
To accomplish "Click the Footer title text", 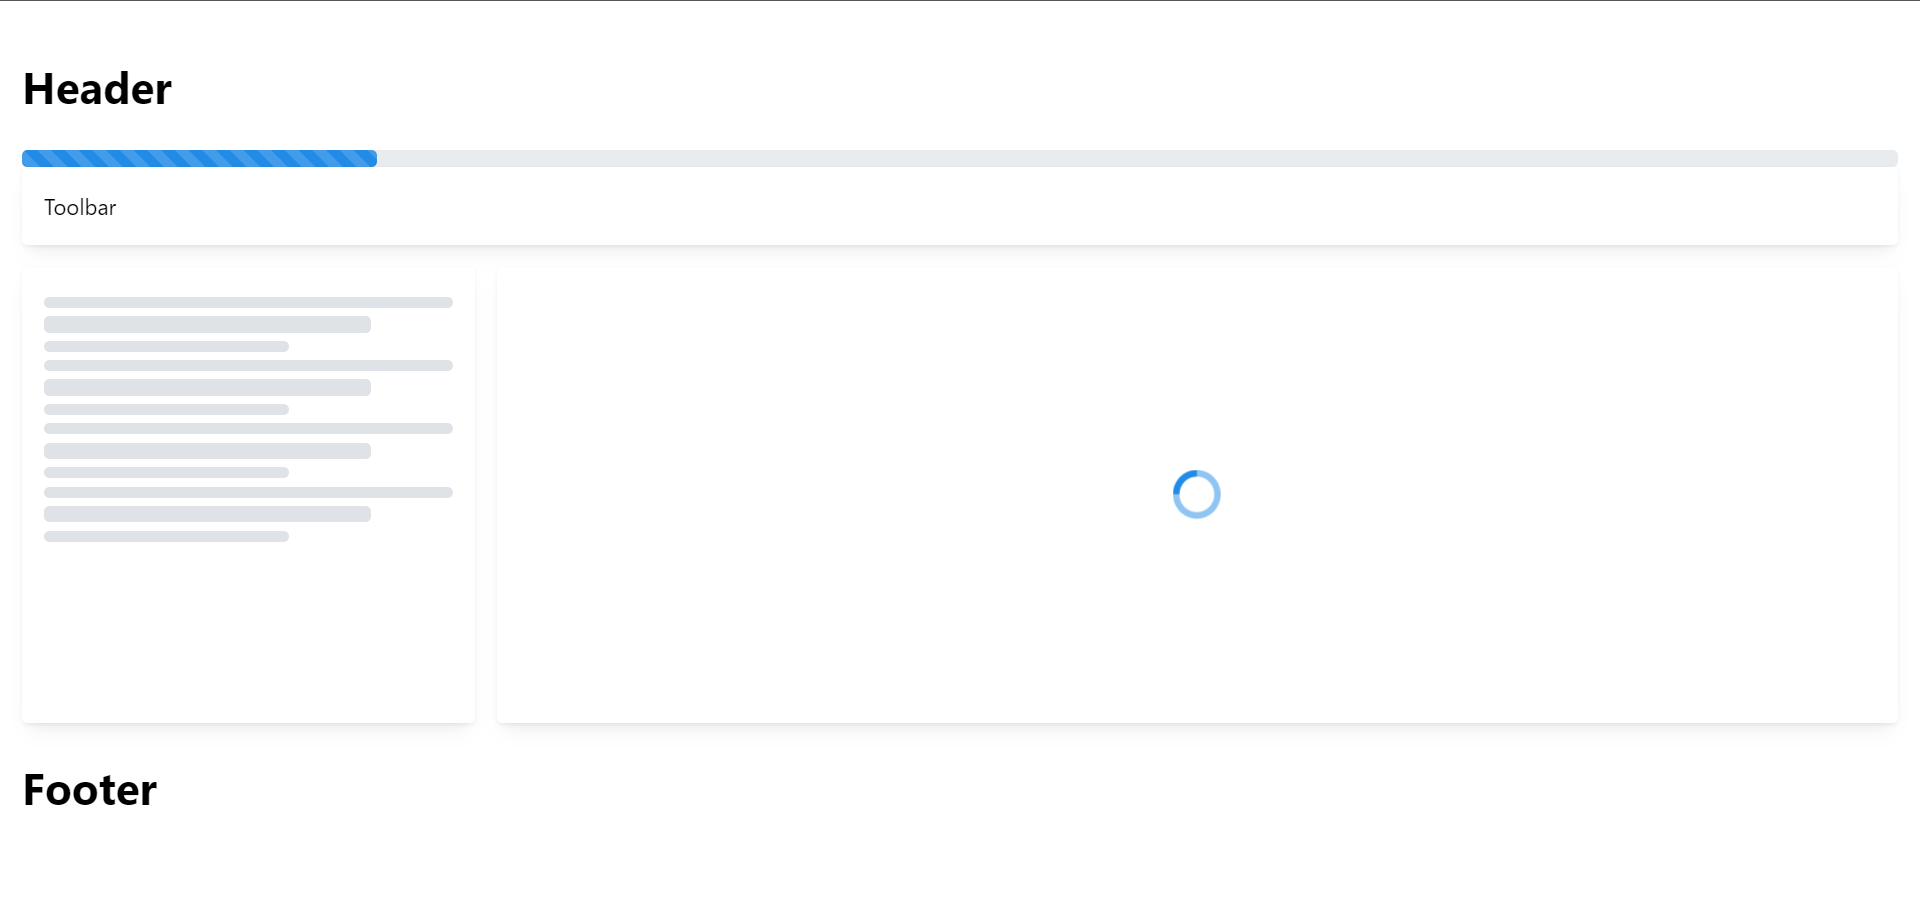I will [x=90, y=790].
